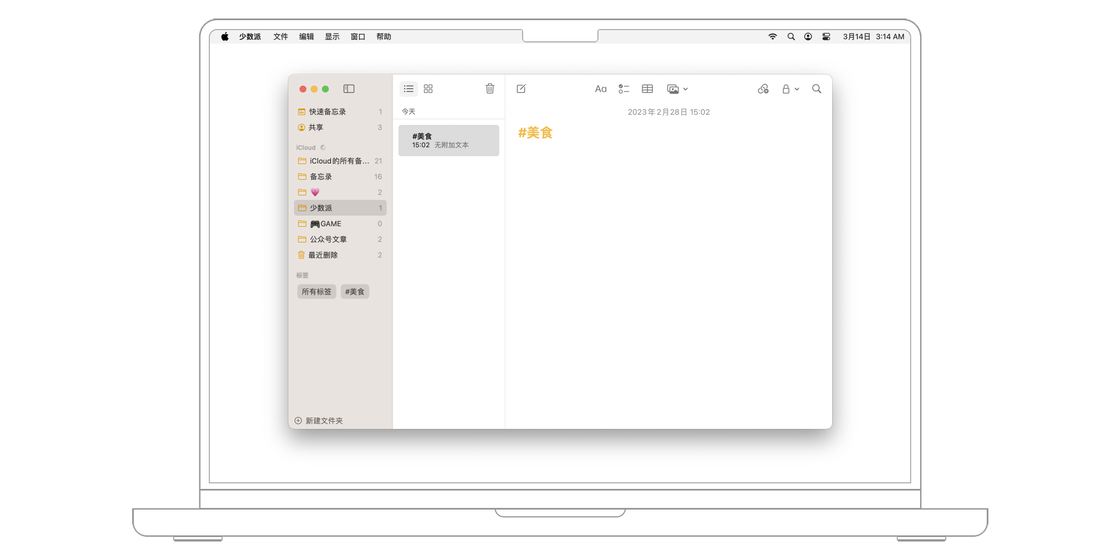Select the 备忘录 folder
The width and height of the screenshot is (1120, 560).
(x=340, y=176)
